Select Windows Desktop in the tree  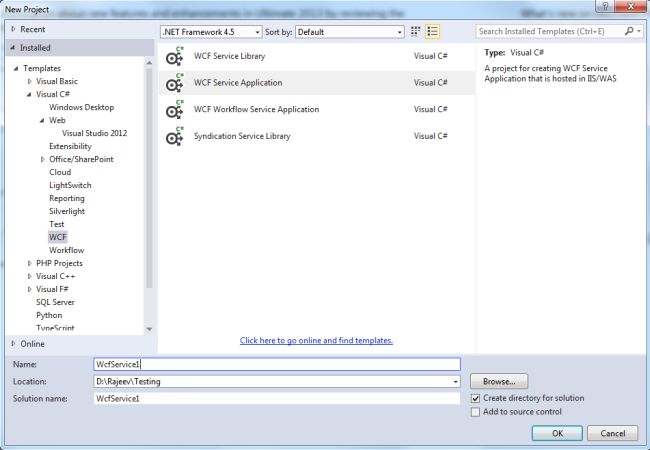click(81, 107)
